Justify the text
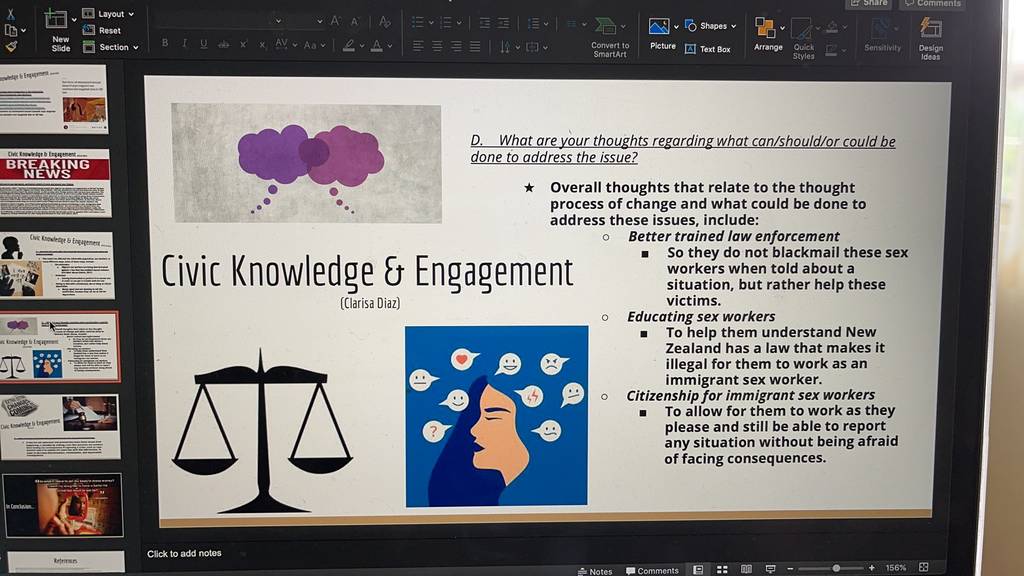 [475, 47]
